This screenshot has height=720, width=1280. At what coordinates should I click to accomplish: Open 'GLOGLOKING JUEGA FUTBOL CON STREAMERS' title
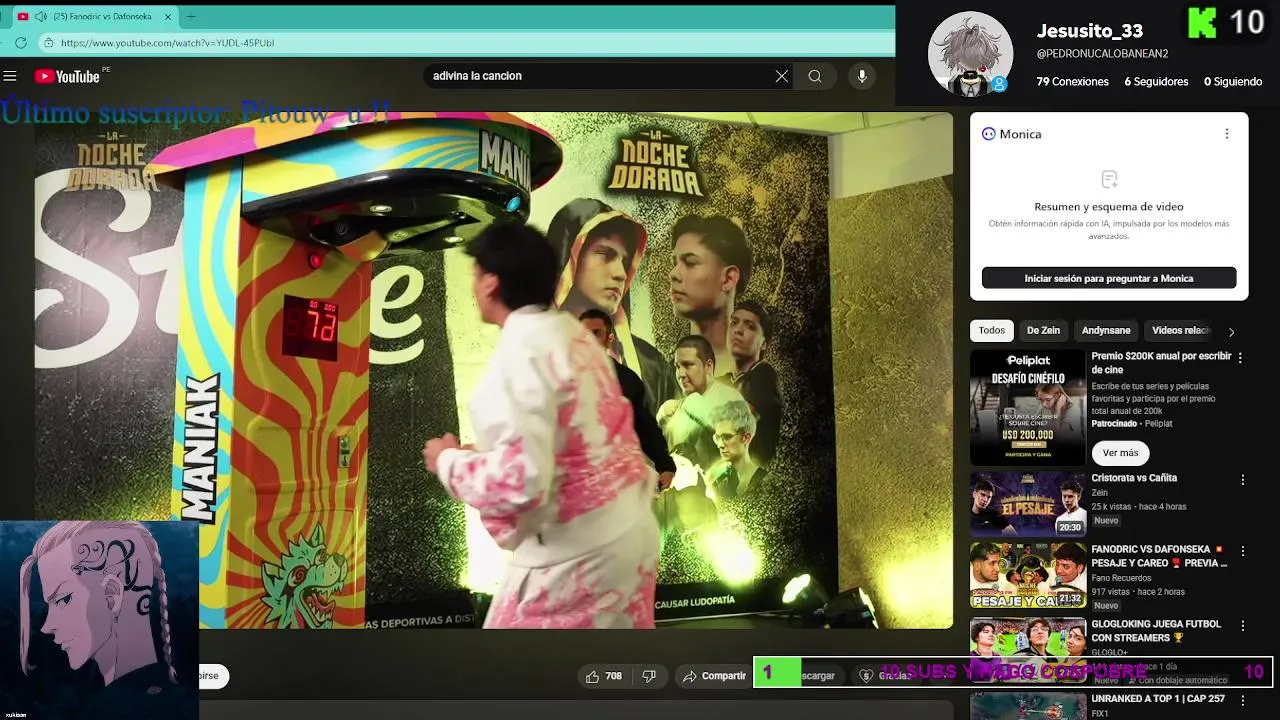pyautogui.click(x=1156, y=630)
